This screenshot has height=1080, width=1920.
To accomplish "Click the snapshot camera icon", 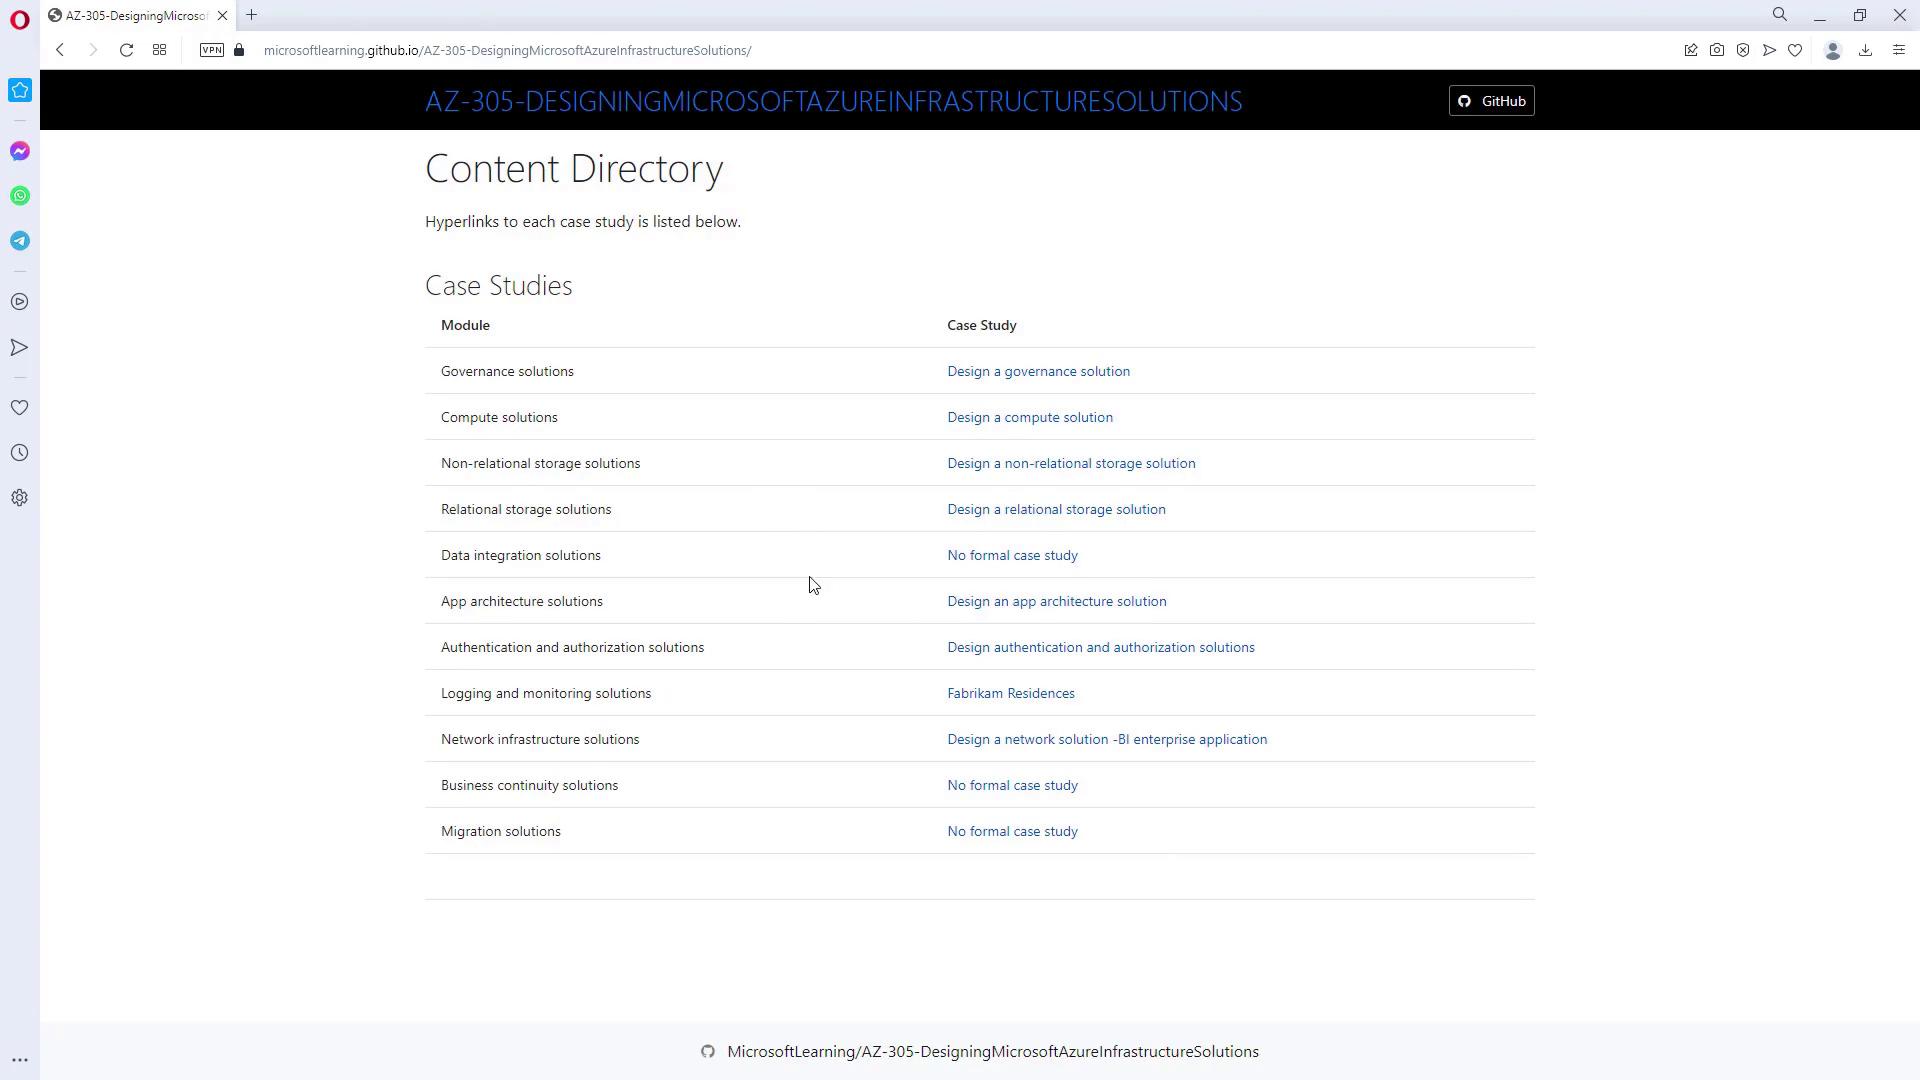I will click(x=1717, y=50).
